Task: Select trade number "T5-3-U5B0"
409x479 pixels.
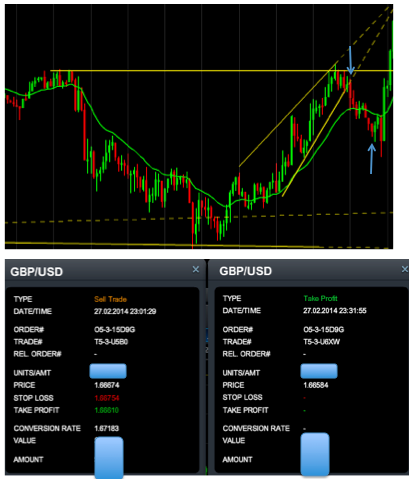Action: click(x=111, y=342)
